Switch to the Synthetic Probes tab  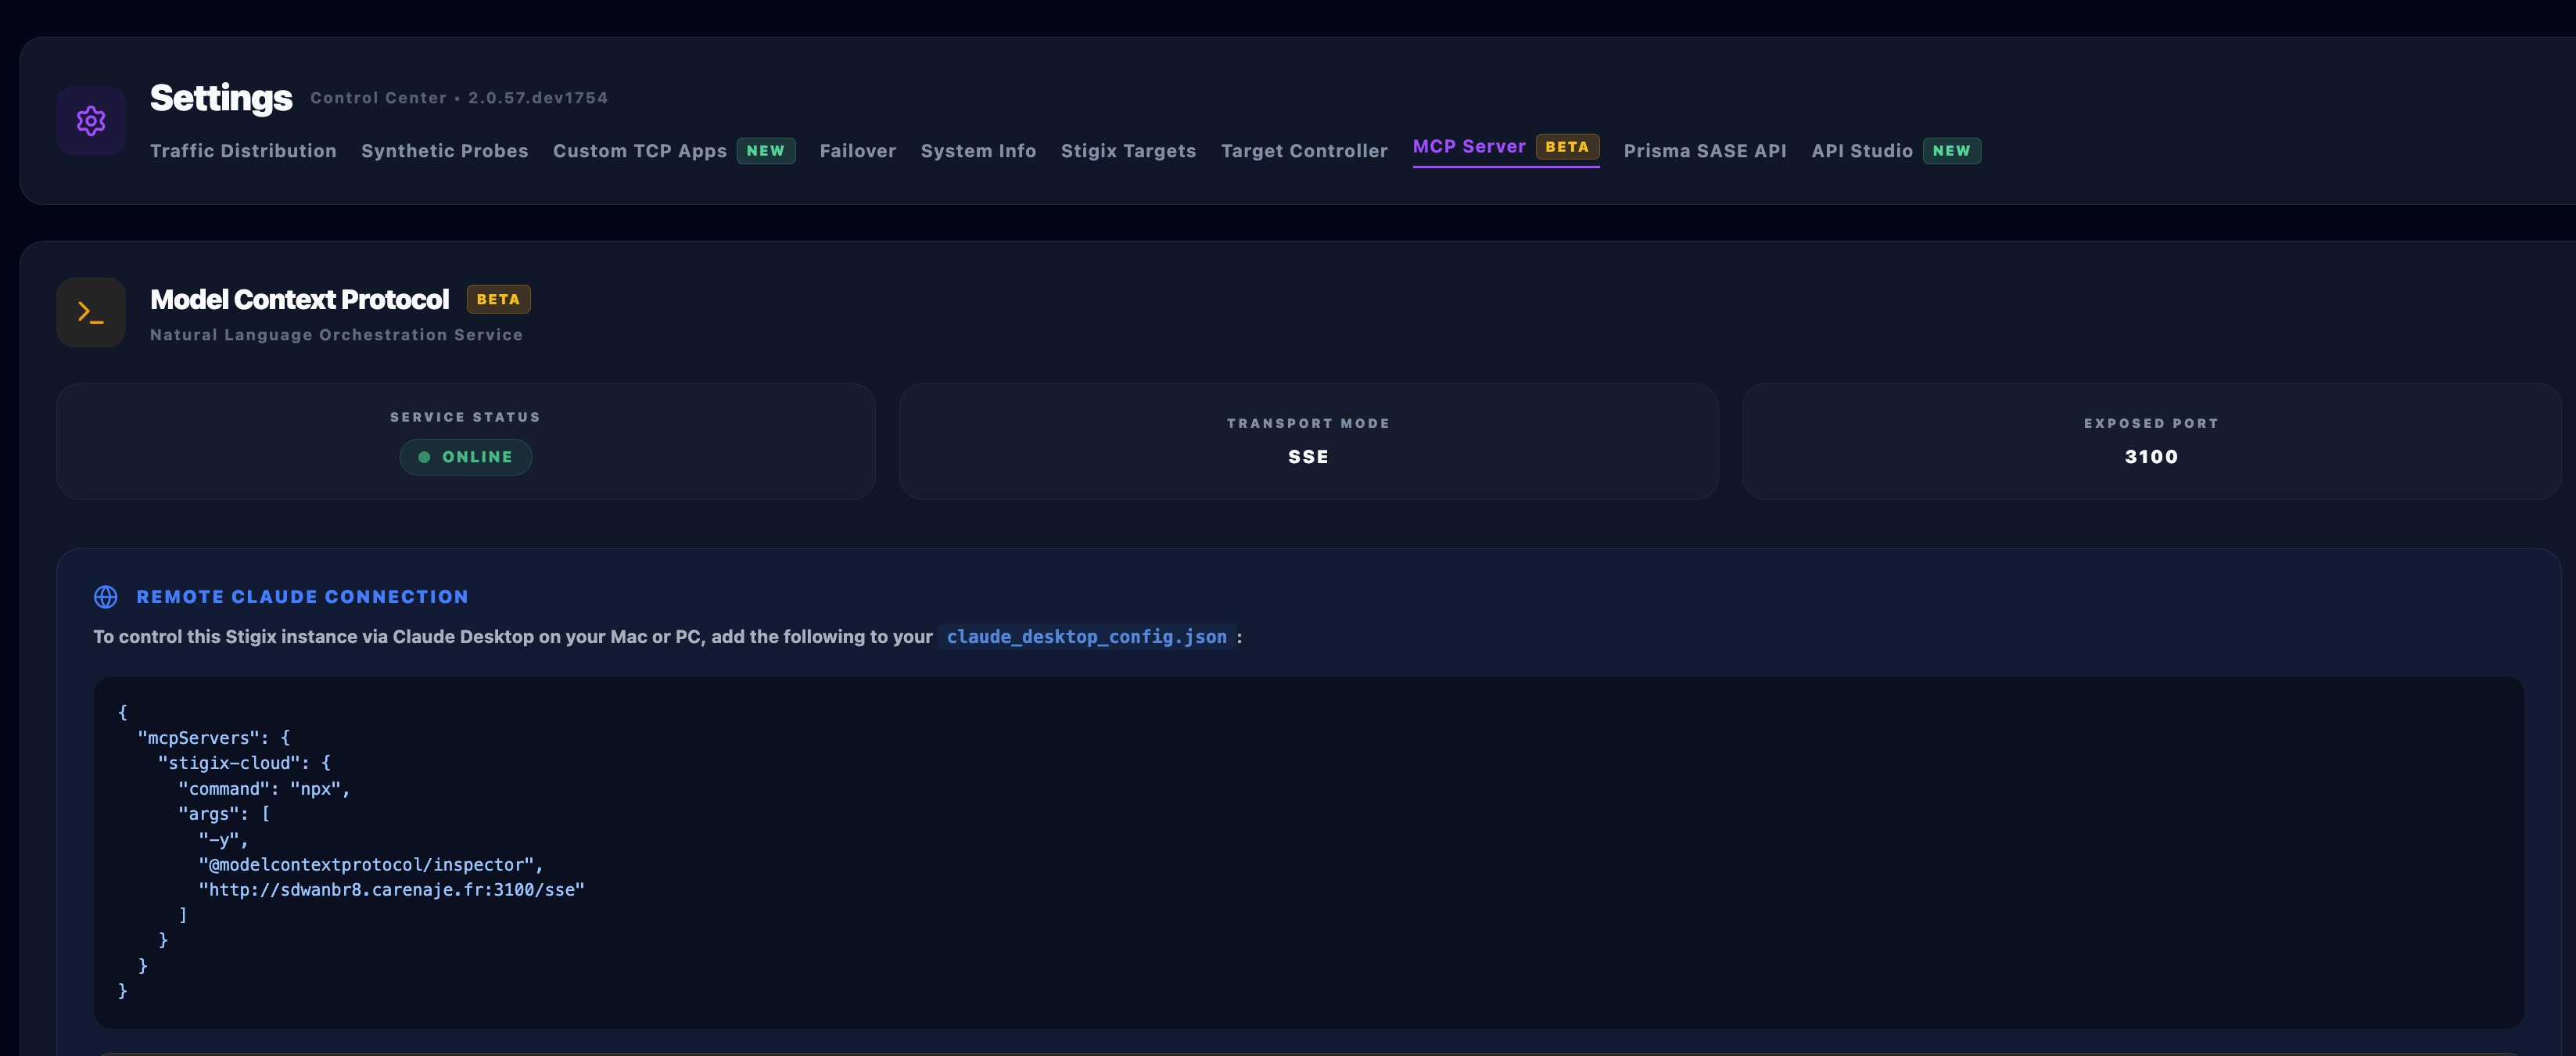coord(445,151)
